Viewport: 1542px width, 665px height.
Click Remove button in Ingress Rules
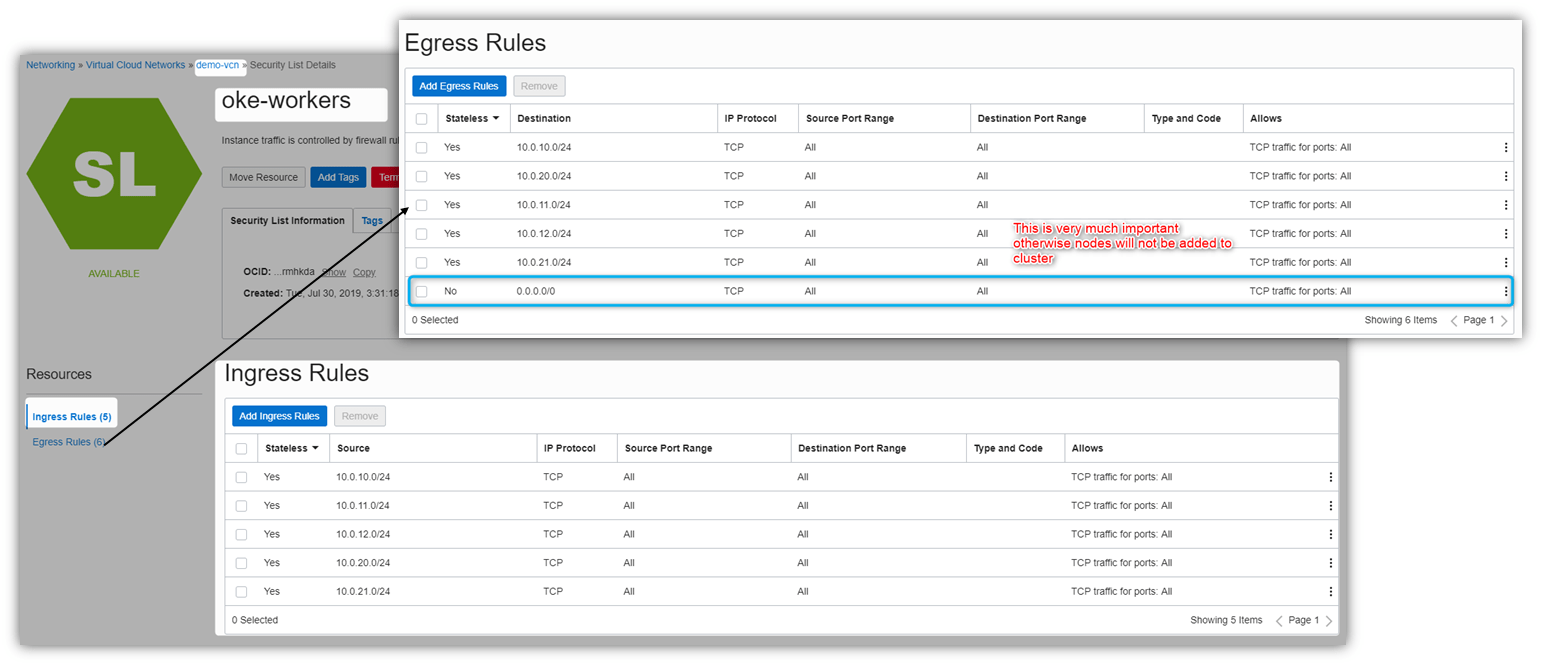coord(360,416)
